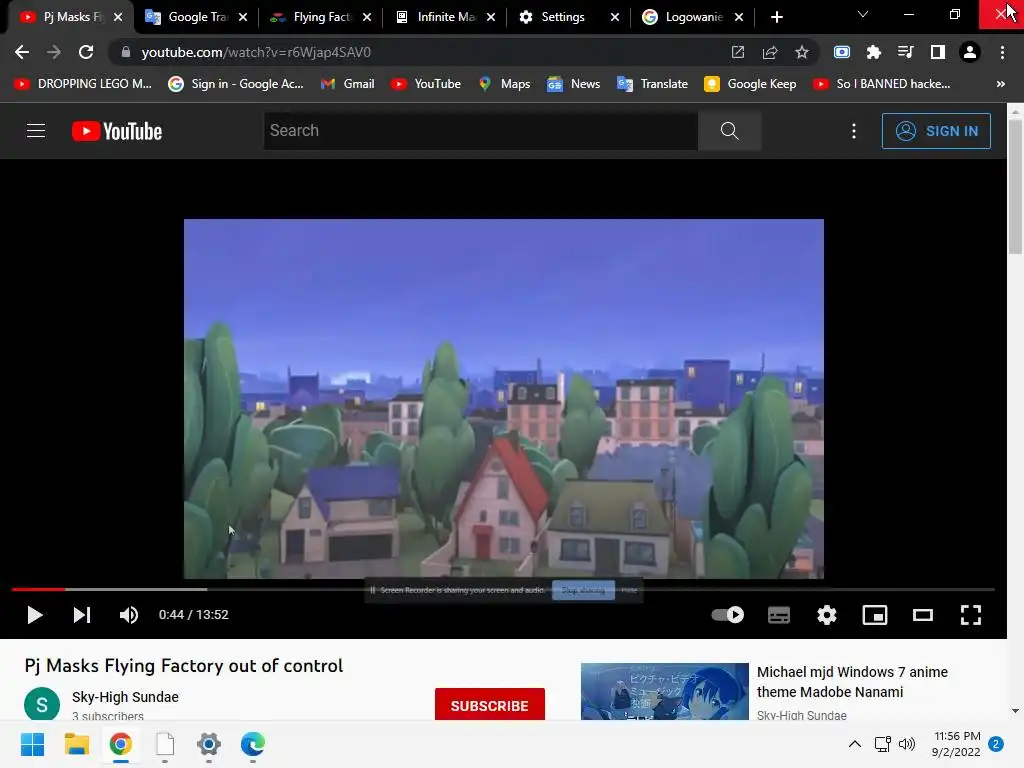
Task: Open media controls icon in toolbar
Action: (905, 52)
